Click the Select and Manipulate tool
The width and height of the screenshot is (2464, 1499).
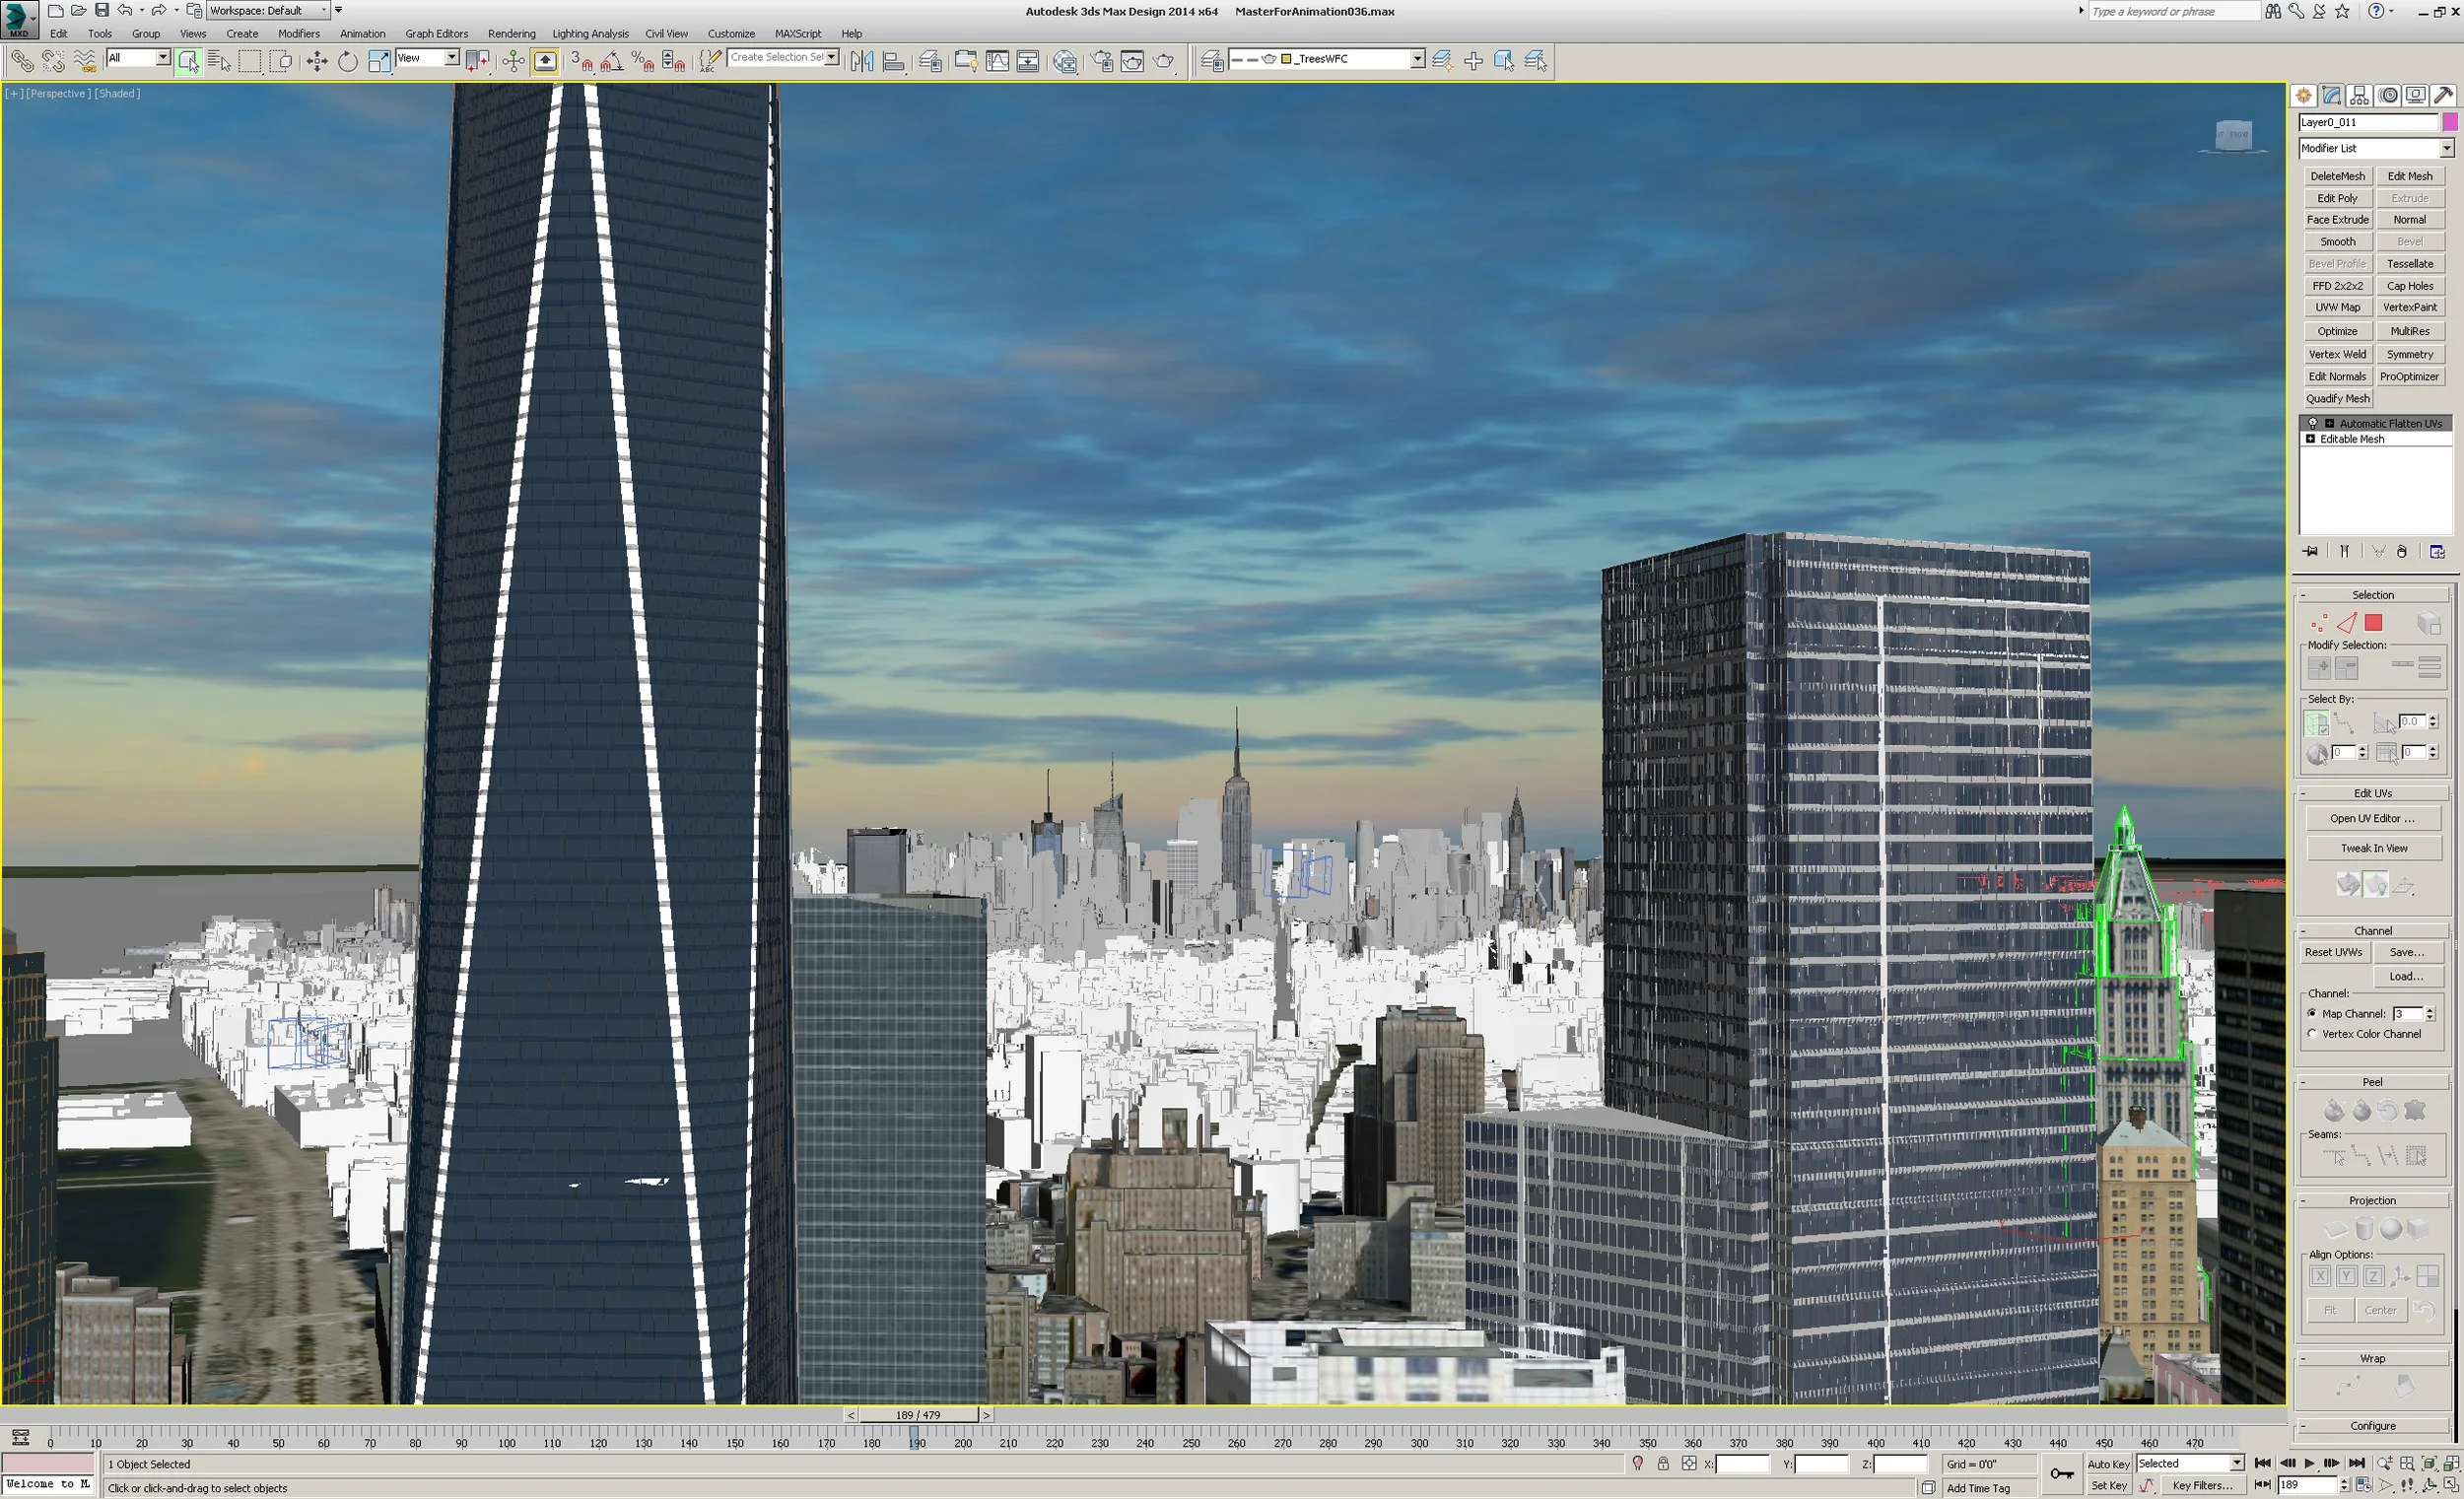click(513, 61)
